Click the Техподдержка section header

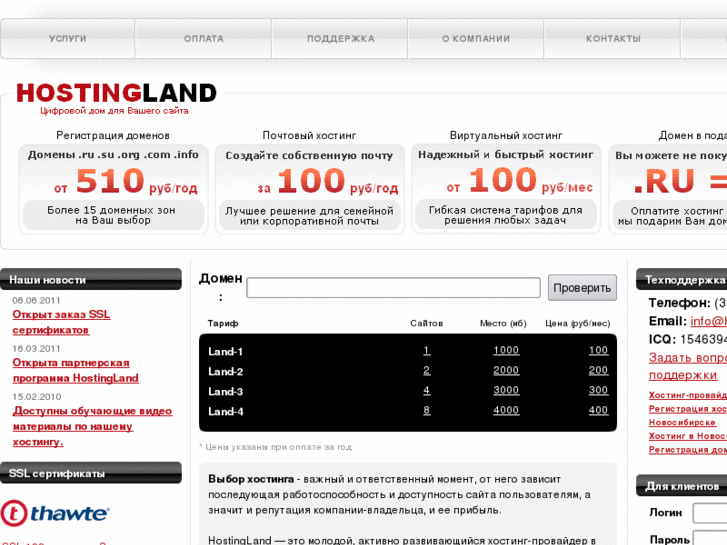click(682, 279)
